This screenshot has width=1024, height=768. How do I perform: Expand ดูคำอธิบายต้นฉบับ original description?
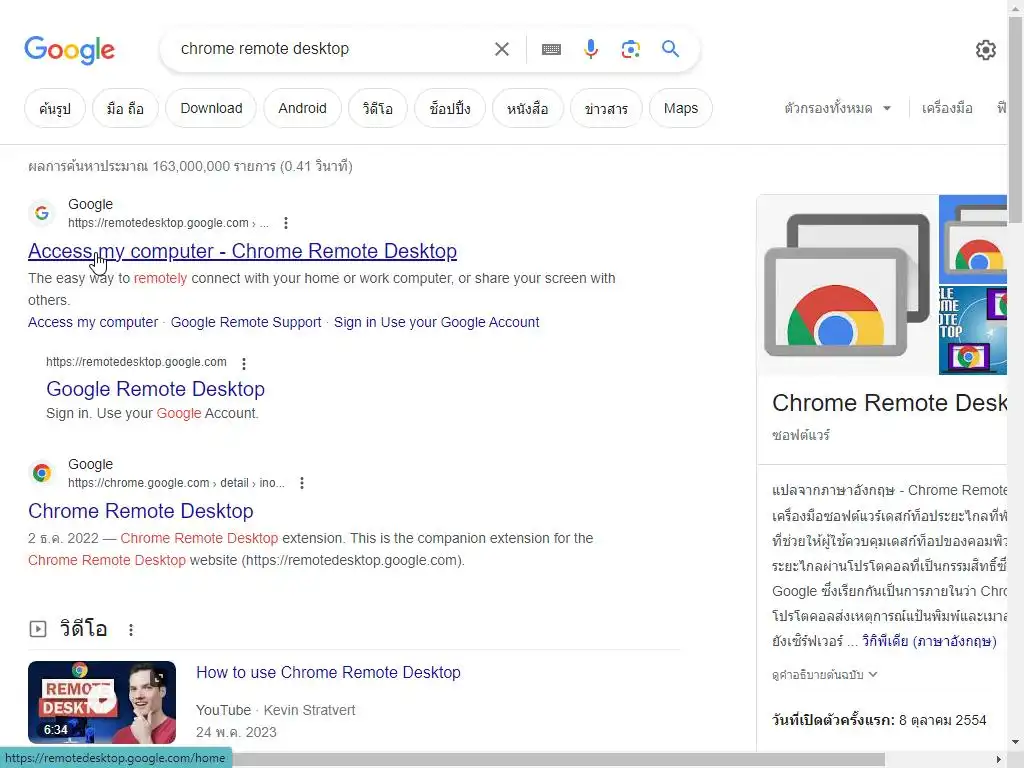pyautogui.click(x=824, y=675)
